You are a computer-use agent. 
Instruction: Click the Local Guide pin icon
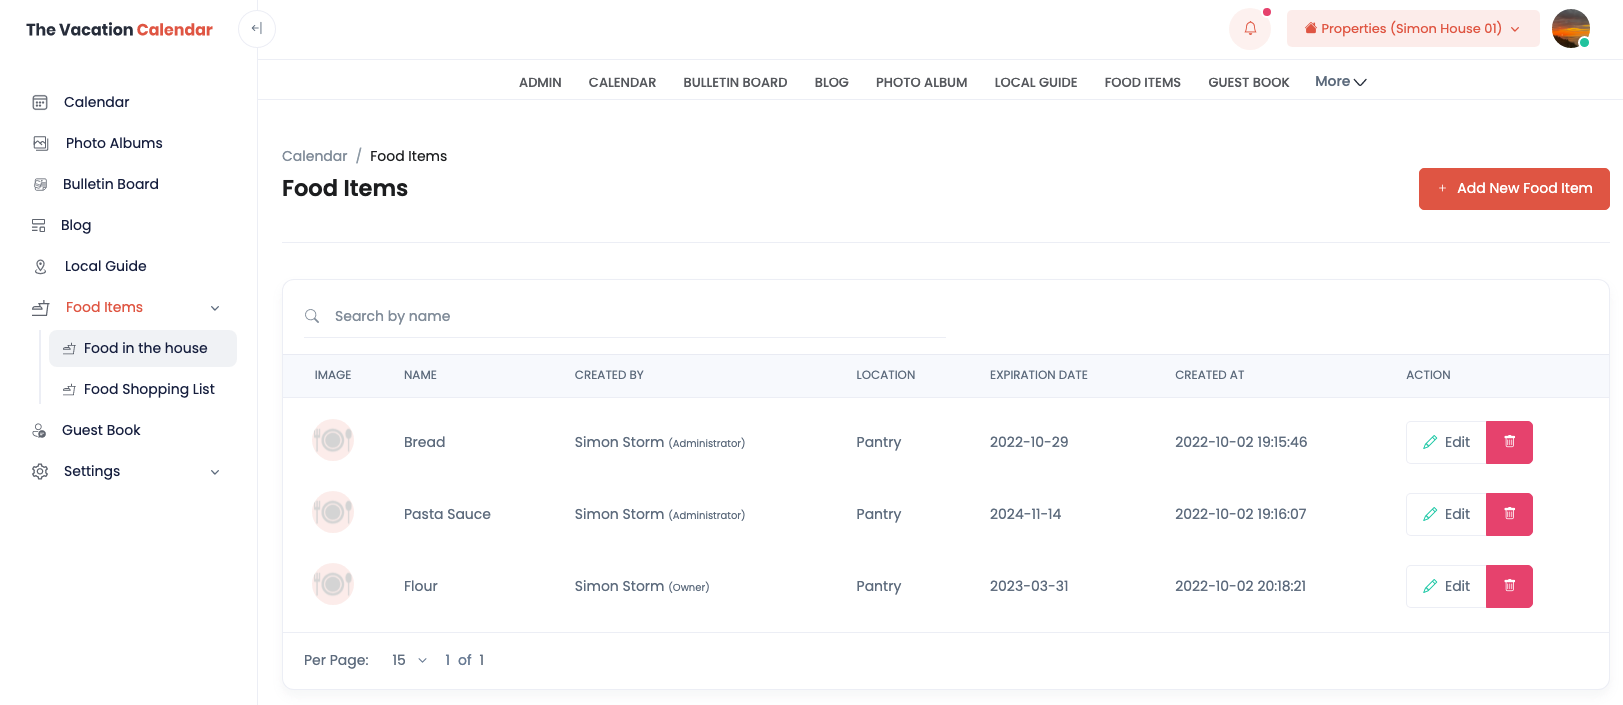pyautogui.click(x=40, y=266)
